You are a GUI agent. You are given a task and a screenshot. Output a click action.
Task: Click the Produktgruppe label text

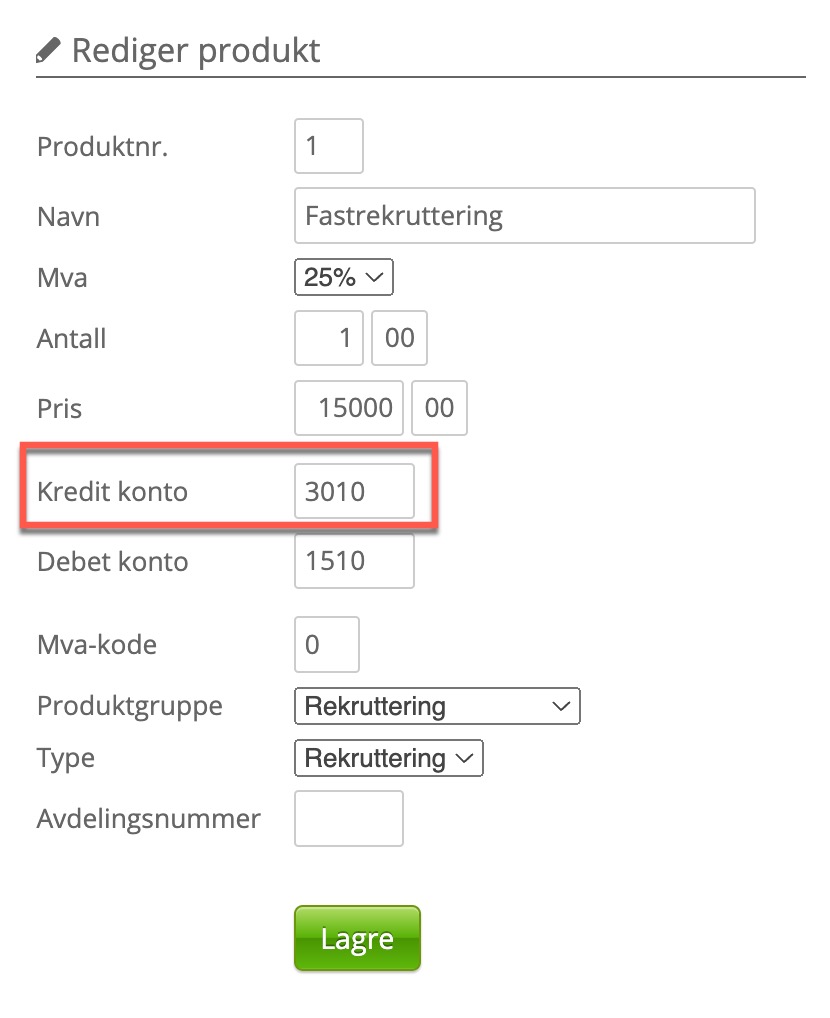[x=130, y=705]
